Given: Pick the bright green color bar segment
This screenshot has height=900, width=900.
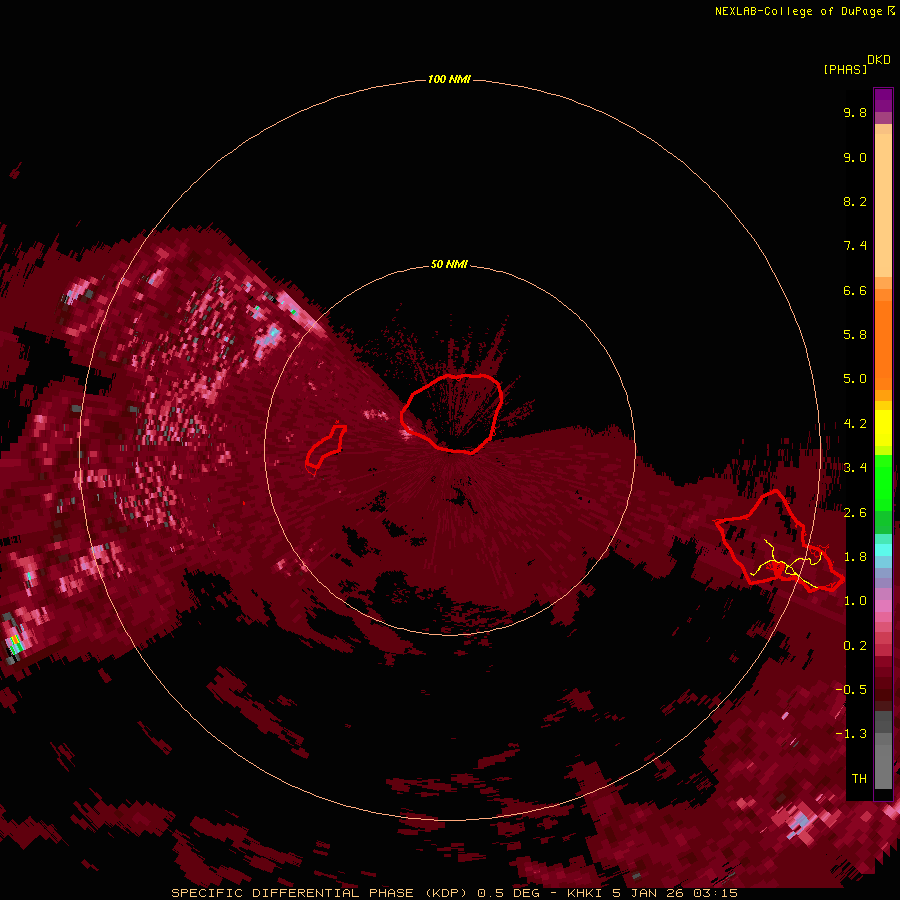Looking at the screenshot, I should coord(883,482).
